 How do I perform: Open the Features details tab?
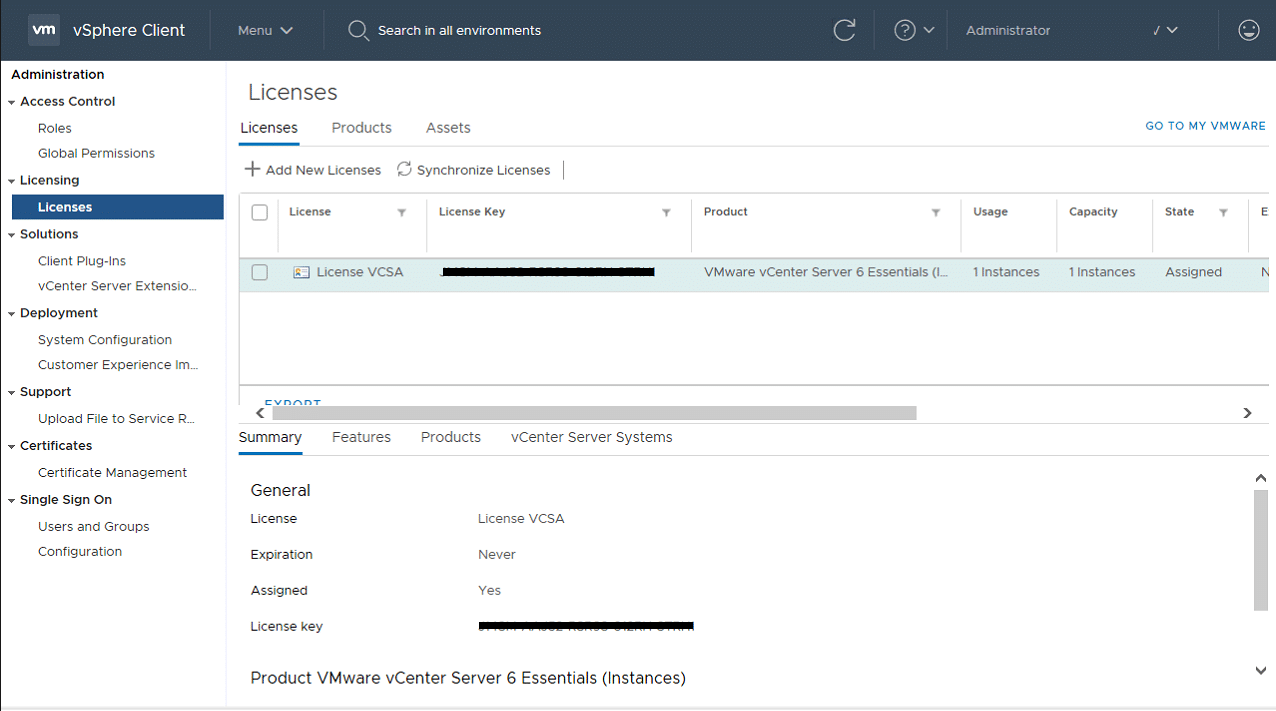361,437
